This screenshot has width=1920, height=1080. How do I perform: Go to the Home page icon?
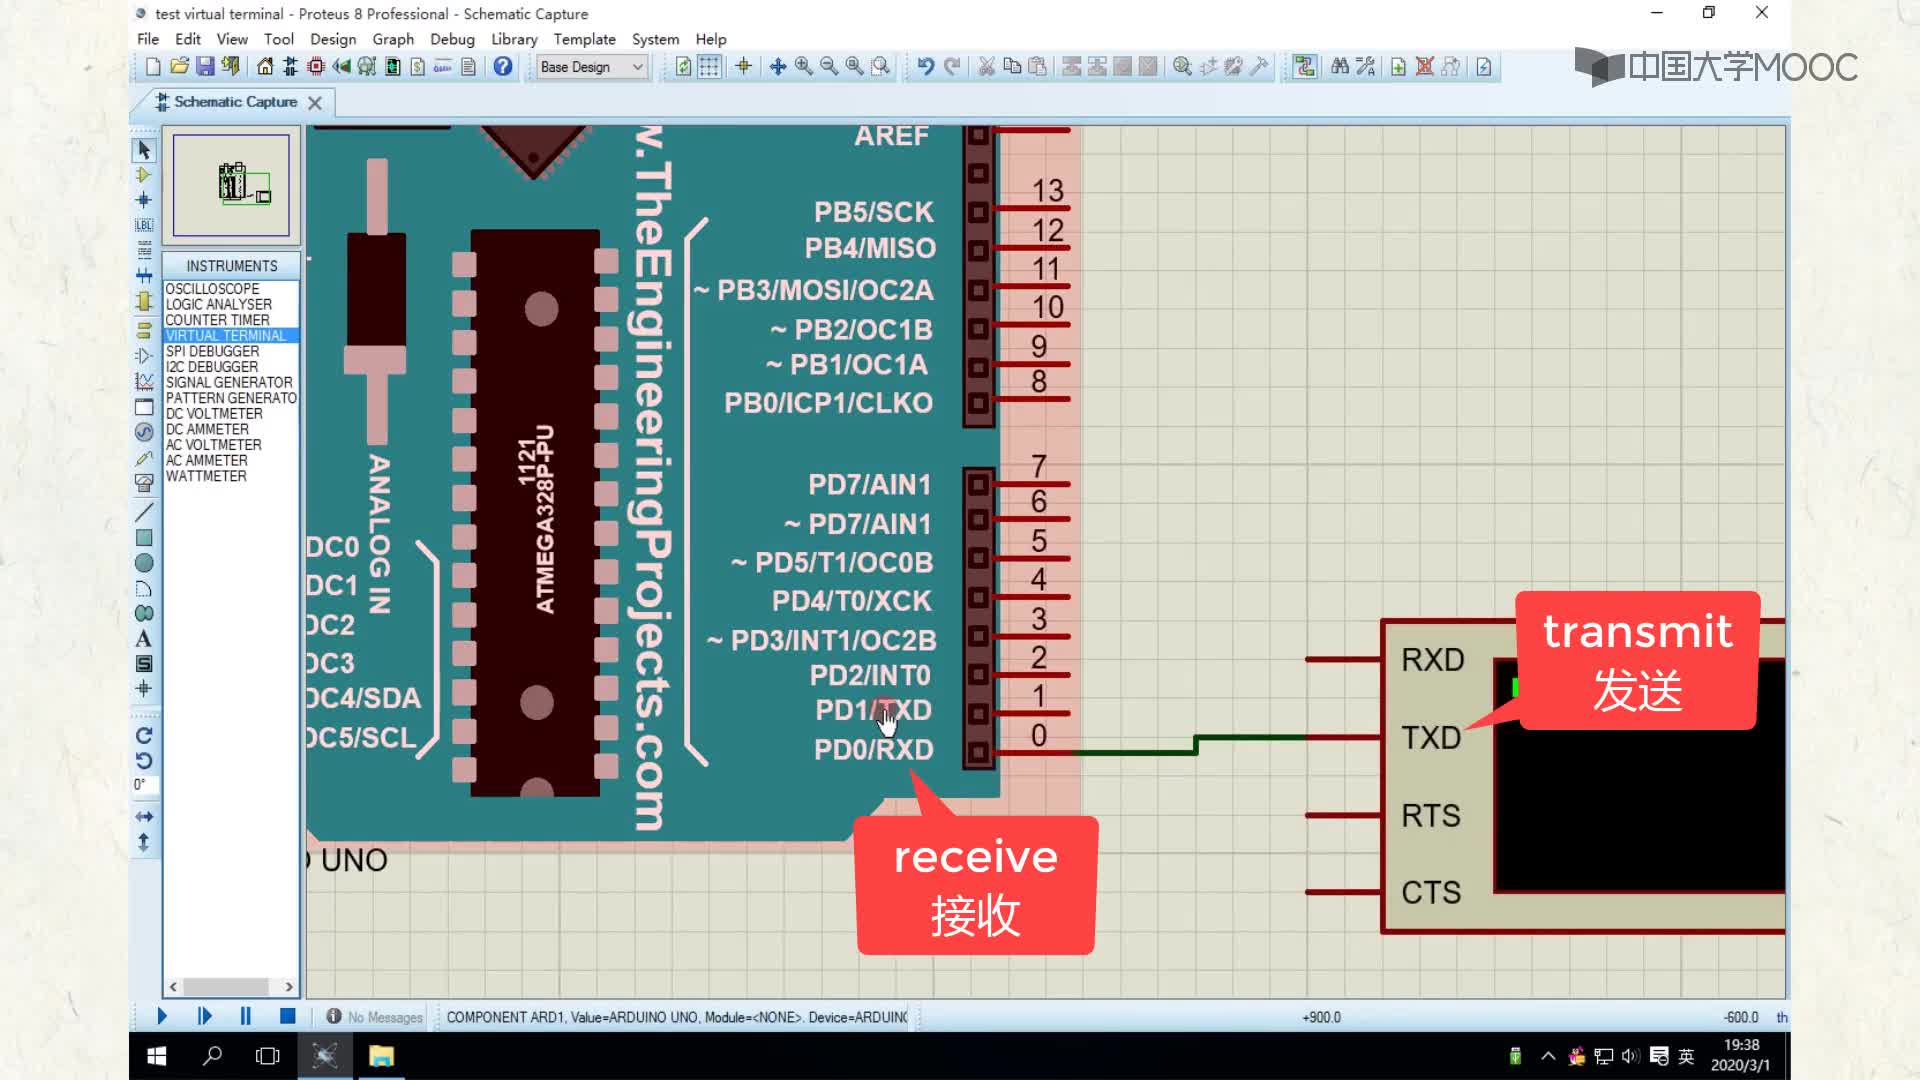(x=265, y=67)
